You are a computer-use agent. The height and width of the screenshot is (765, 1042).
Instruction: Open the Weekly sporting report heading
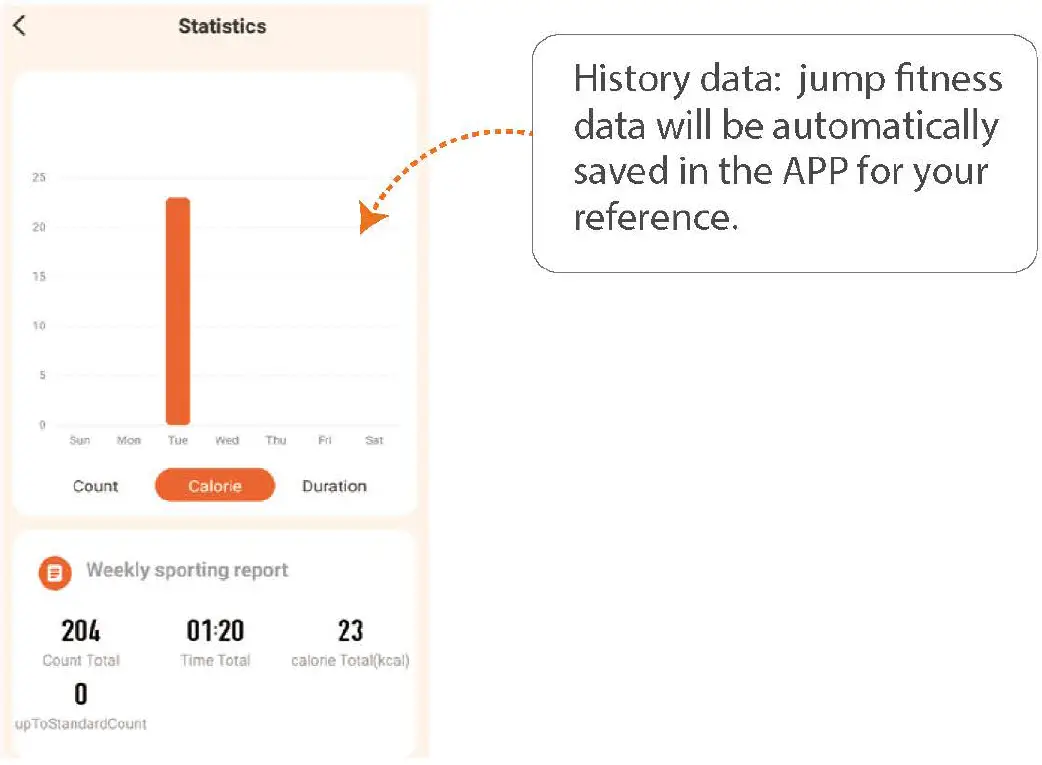click(187, 570)
